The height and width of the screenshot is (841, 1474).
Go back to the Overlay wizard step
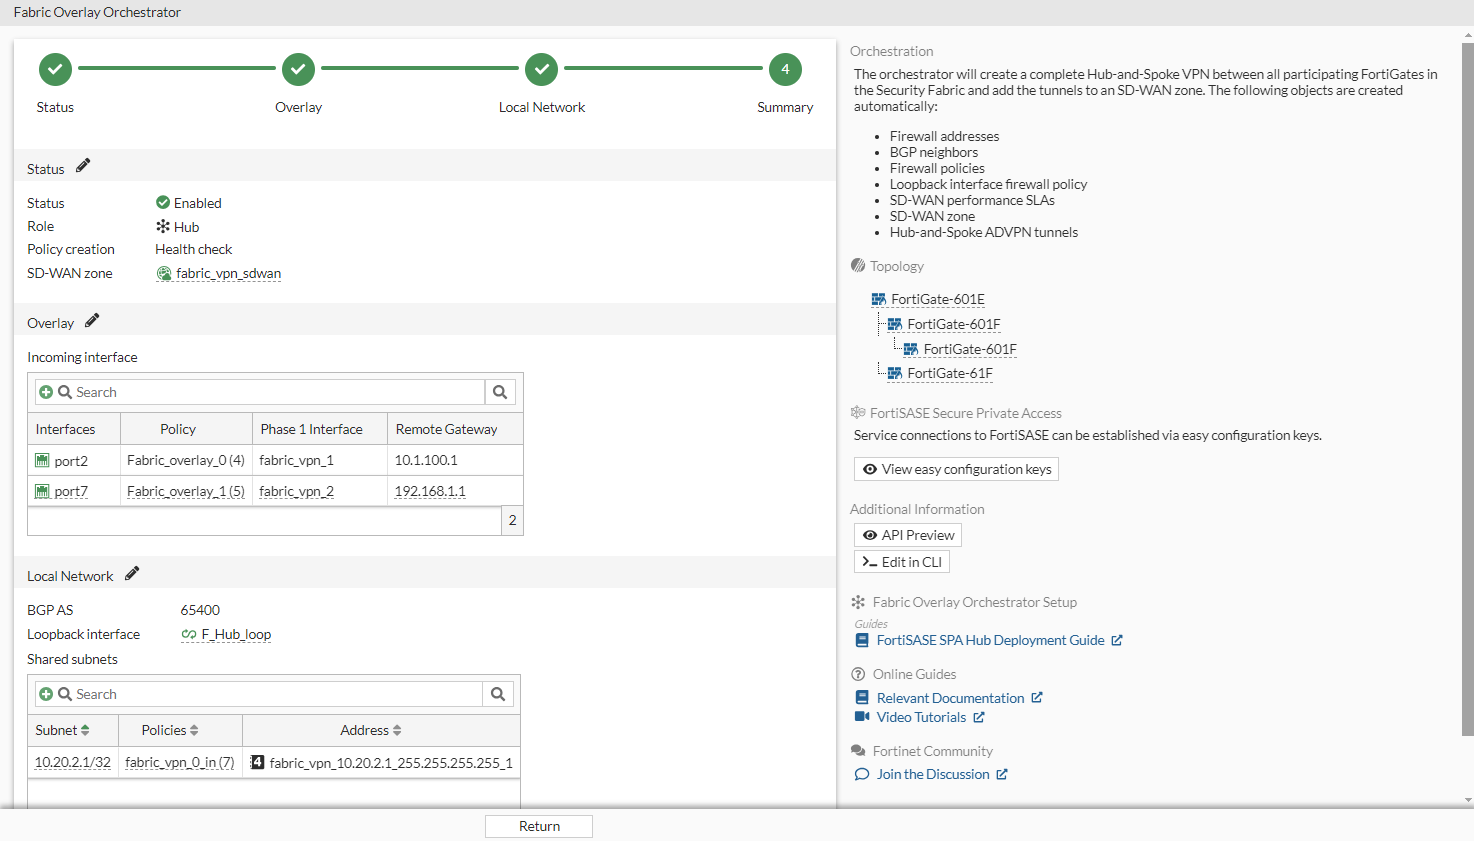298,69
